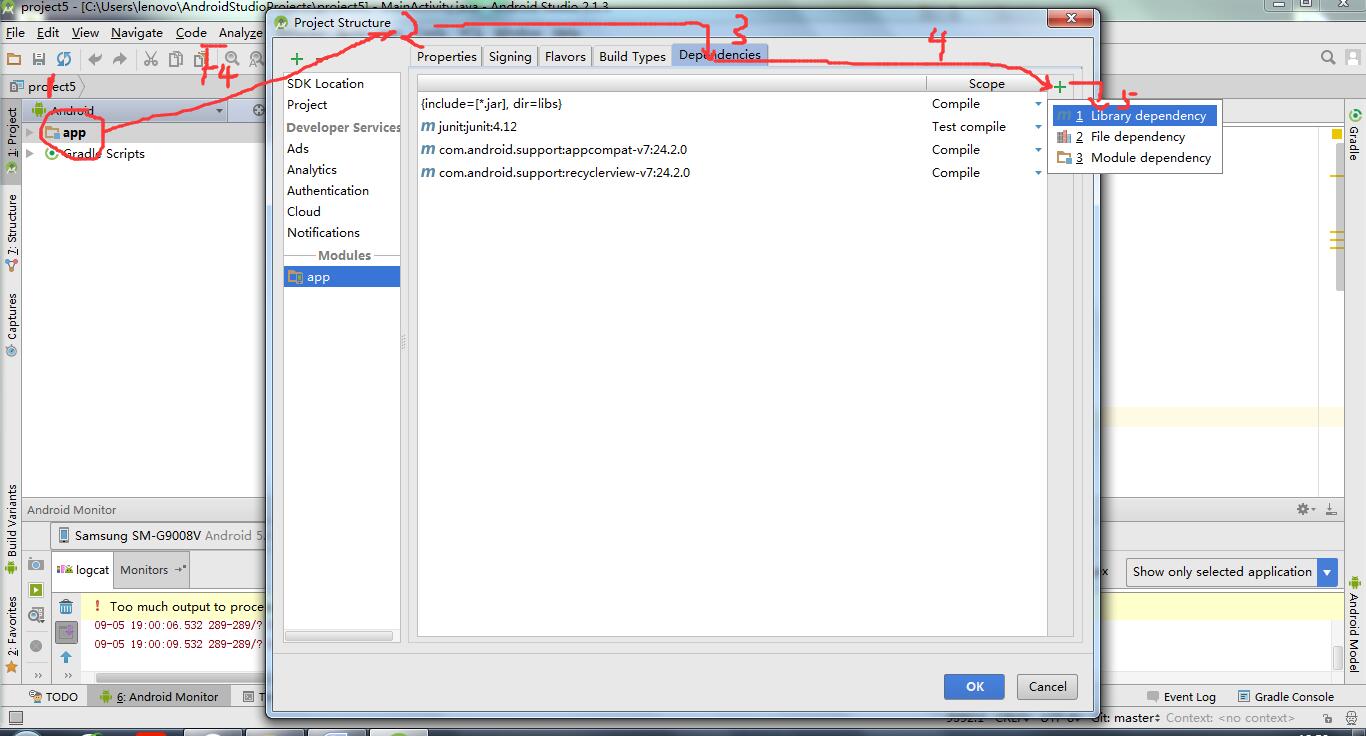Click the Cut scissors icon
This screenshot has width=1366, height=736.
(x=151, y=59)
